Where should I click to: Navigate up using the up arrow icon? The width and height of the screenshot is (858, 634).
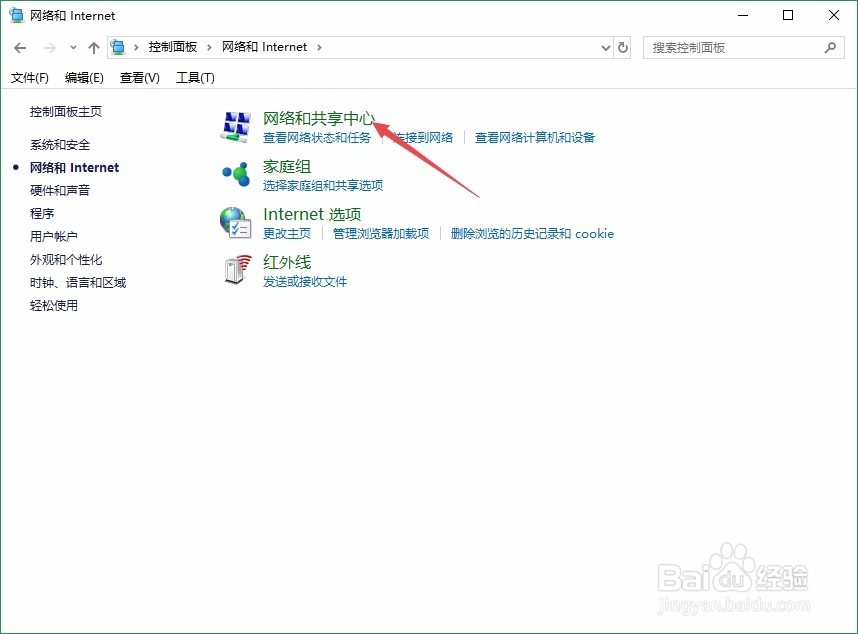tap(93, 47)
